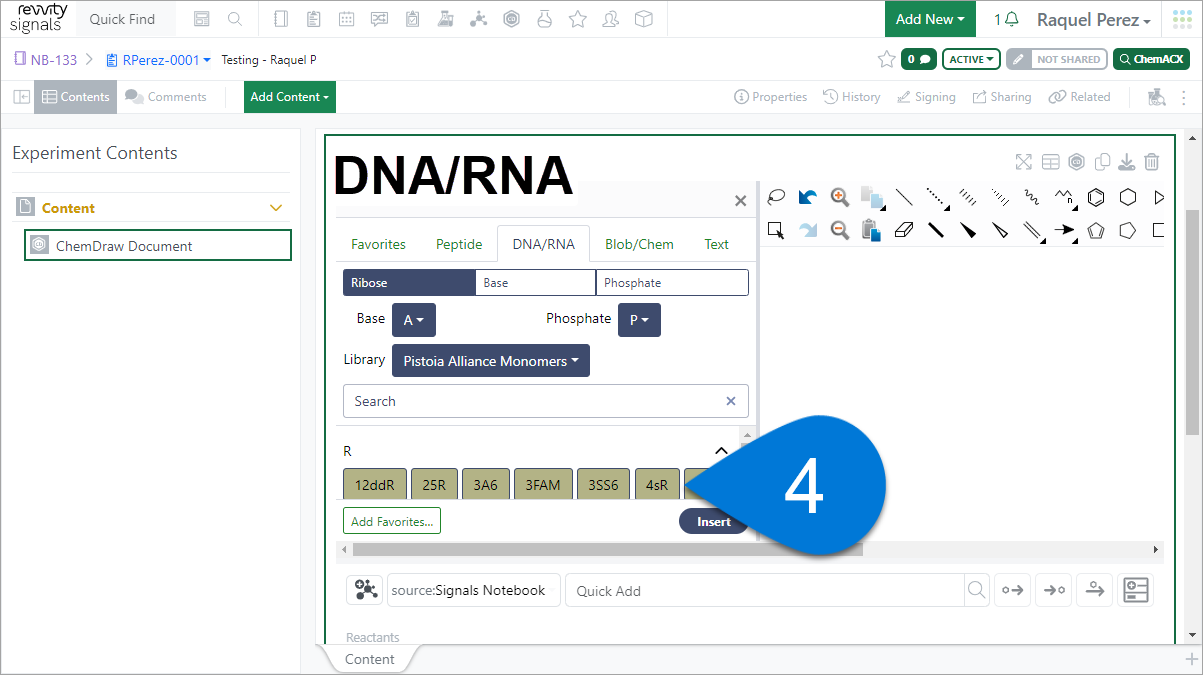
Task: Switch to the Peptide tab
Action: pyautogui.click(x=459, y=244)
